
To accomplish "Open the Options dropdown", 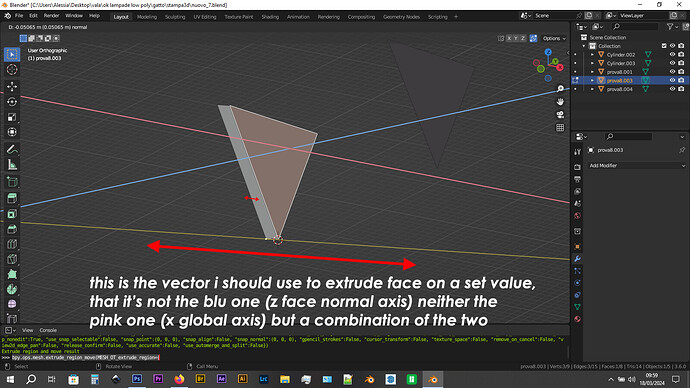I will (554, 38).
